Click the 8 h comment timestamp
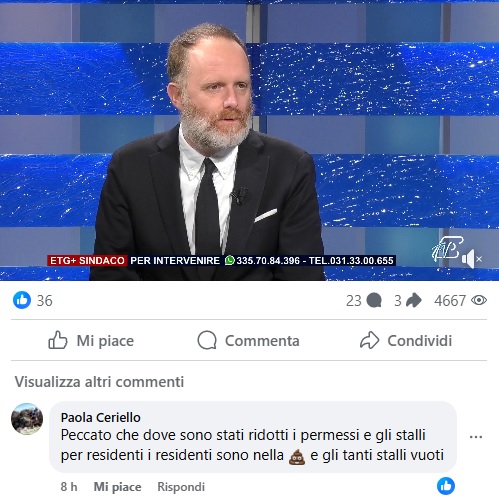Image resolution: width=499 pixels, height=497 pixels. 69,487
